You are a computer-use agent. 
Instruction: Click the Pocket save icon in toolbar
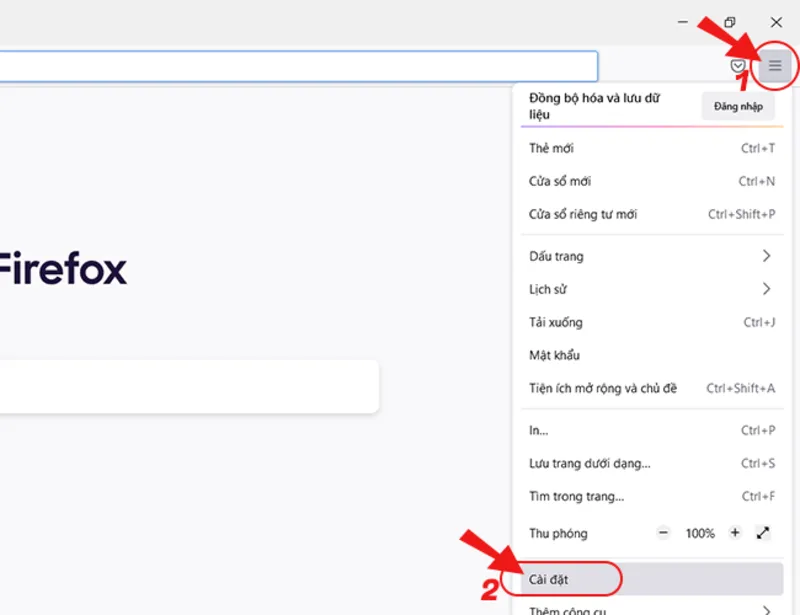[x=737, y=65]
